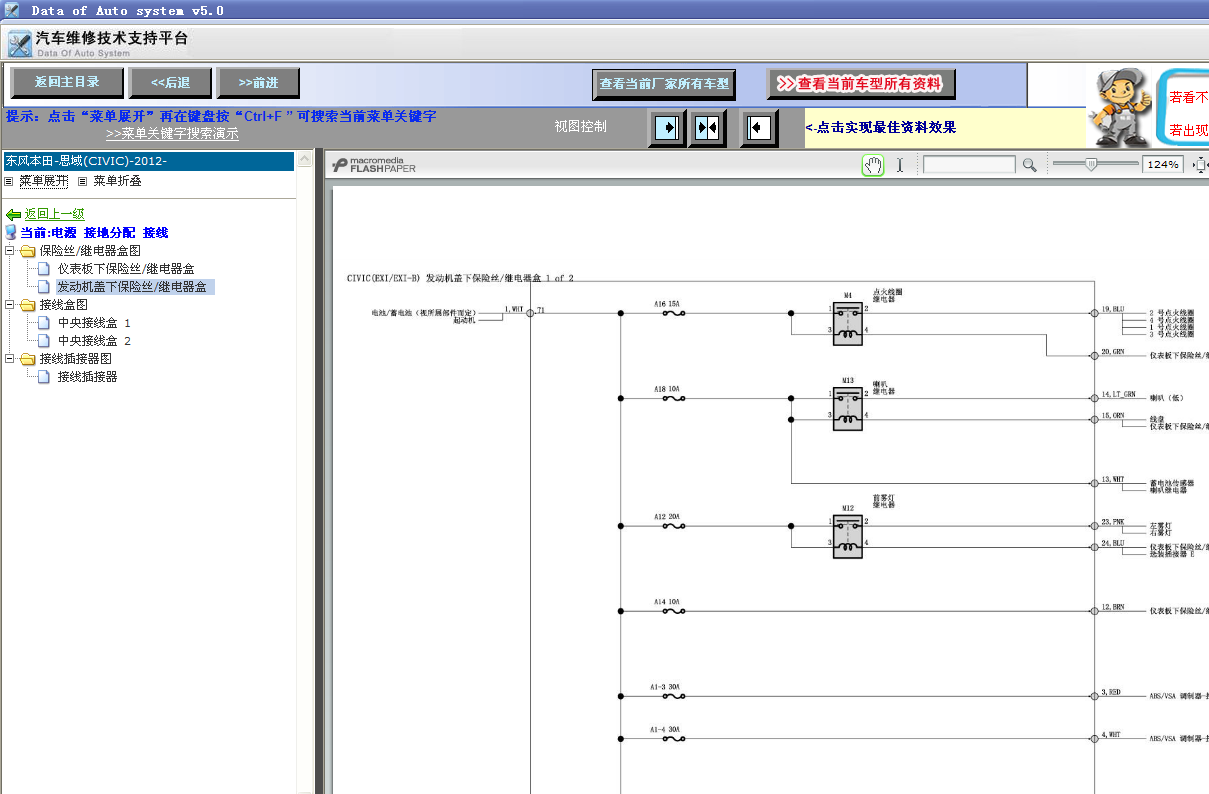1209x794 pixels.
Task: Click the 菜单展开 list icon
Action: [10, 181]
